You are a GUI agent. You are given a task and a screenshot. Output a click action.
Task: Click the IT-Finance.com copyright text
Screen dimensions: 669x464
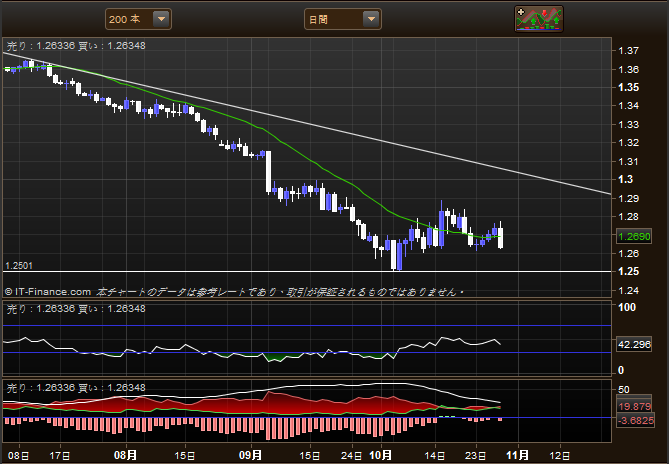coord(48,292)
